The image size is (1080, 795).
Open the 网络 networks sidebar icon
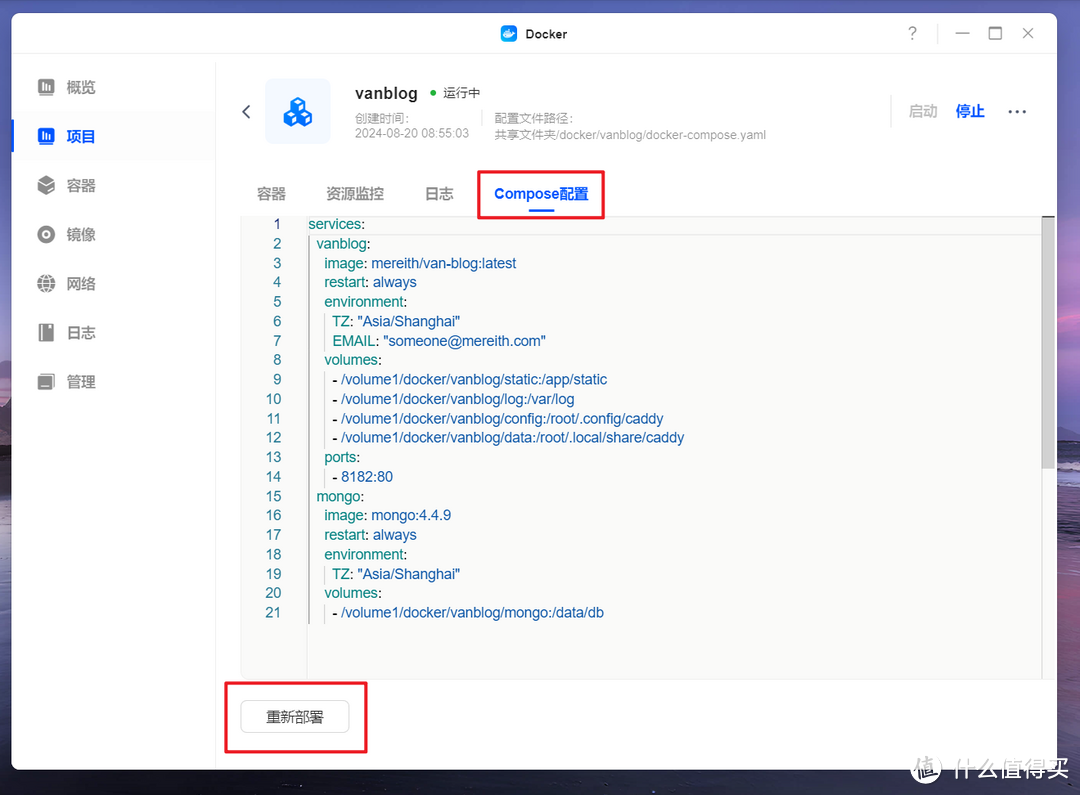click(x=47, y=283)
